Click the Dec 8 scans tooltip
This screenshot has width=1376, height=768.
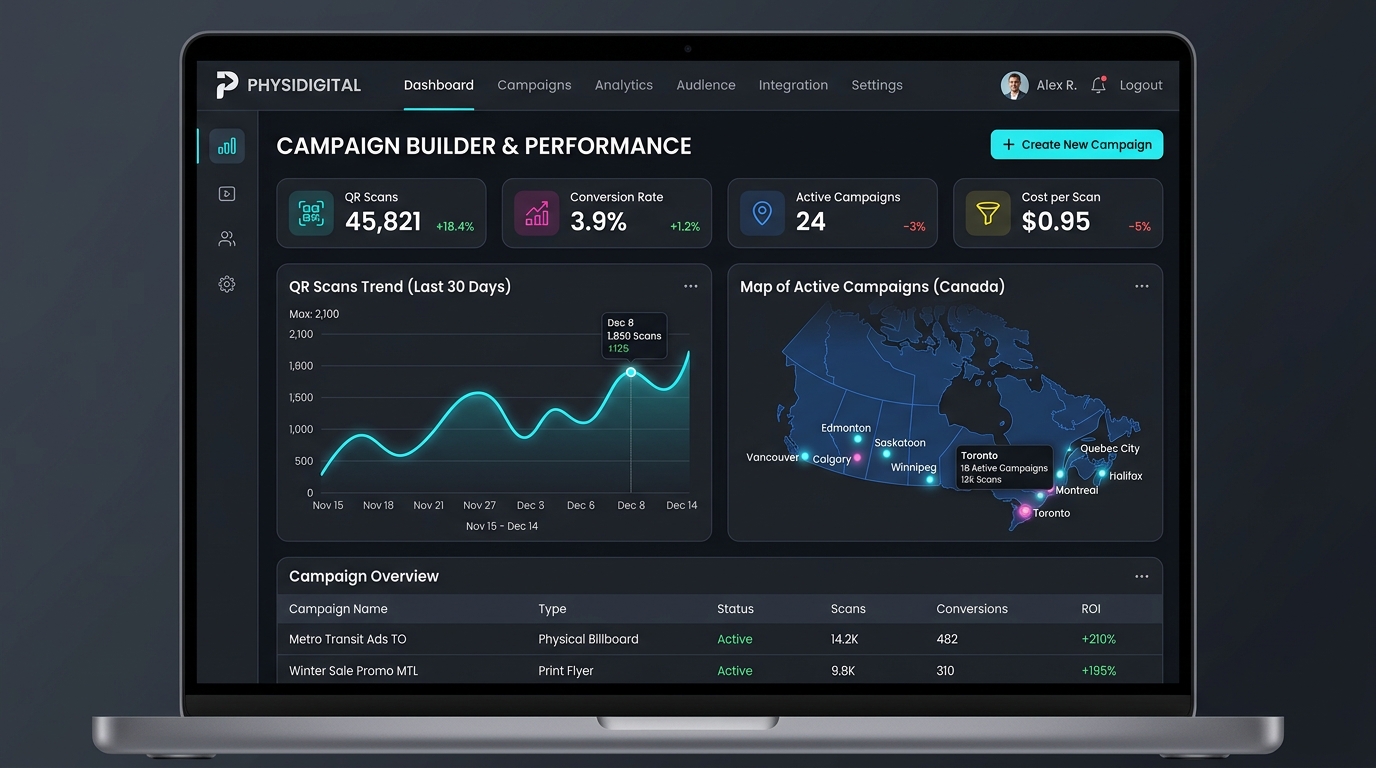(635, 336)
